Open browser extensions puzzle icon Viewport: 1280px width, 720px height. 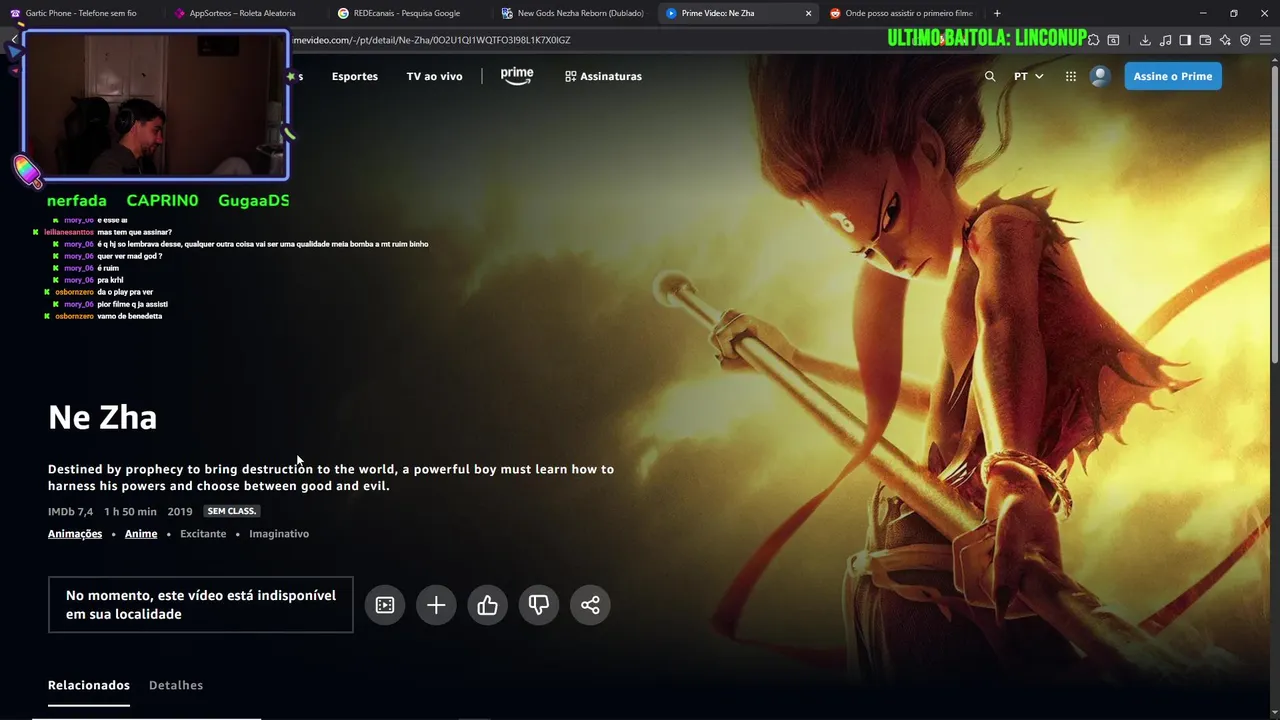coord(1093,40)
